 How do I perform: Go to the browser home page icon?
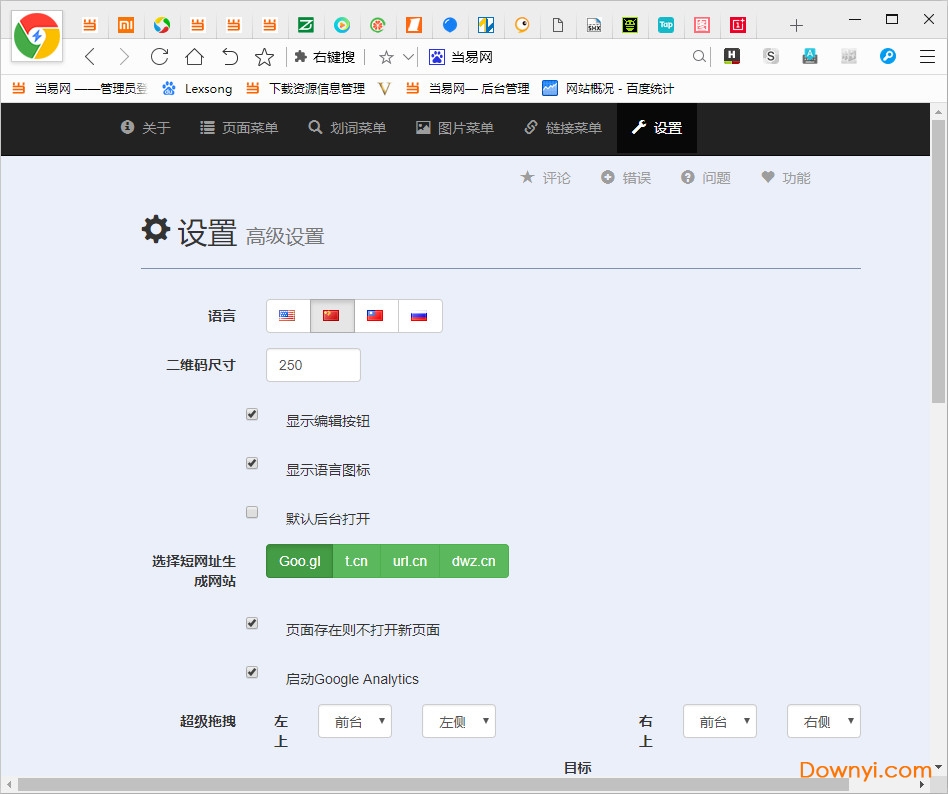coord(194,57)
